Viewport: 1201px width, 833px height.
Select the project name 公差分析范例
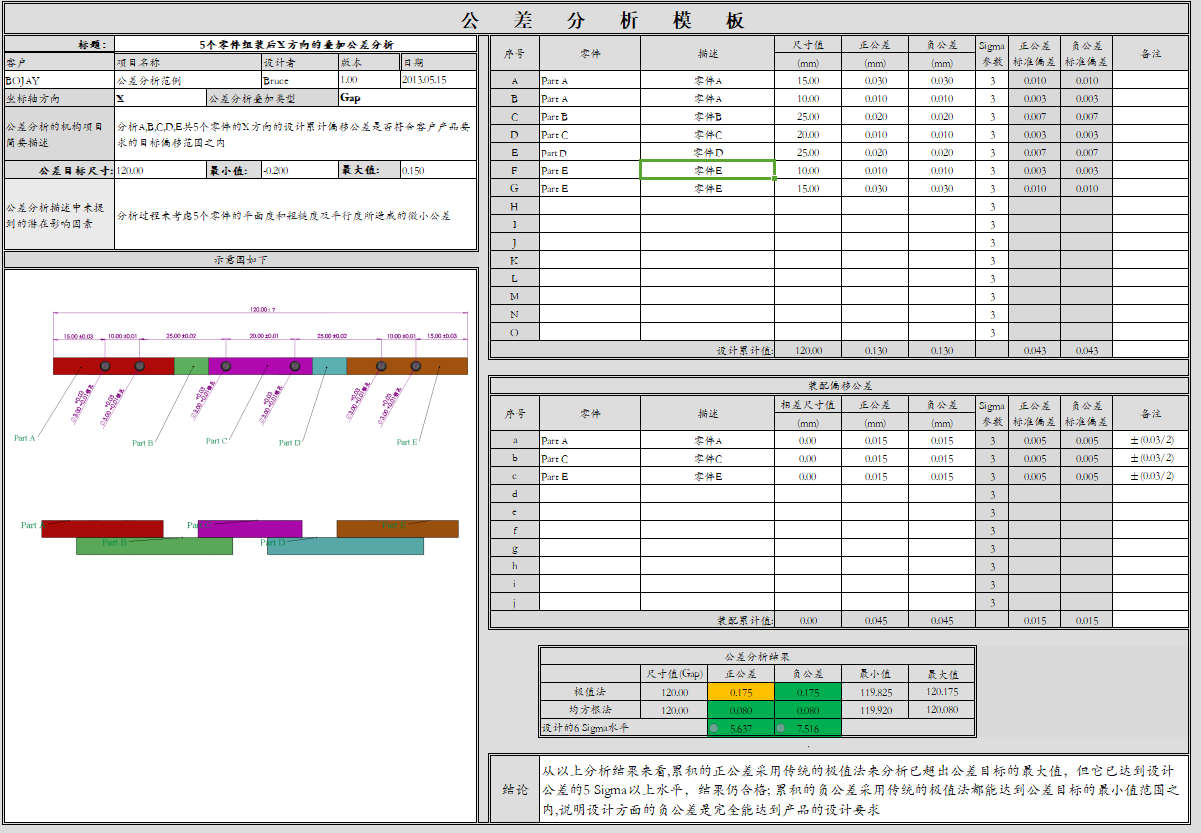pos(187,79)
